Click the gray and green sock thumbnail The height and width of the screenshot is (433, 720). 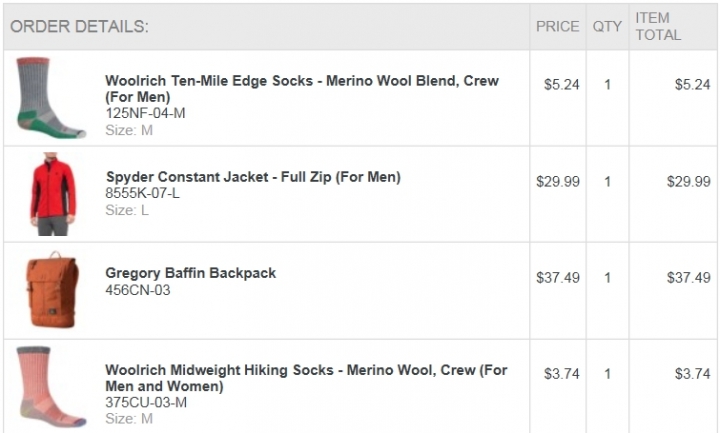tap(51, 98)
